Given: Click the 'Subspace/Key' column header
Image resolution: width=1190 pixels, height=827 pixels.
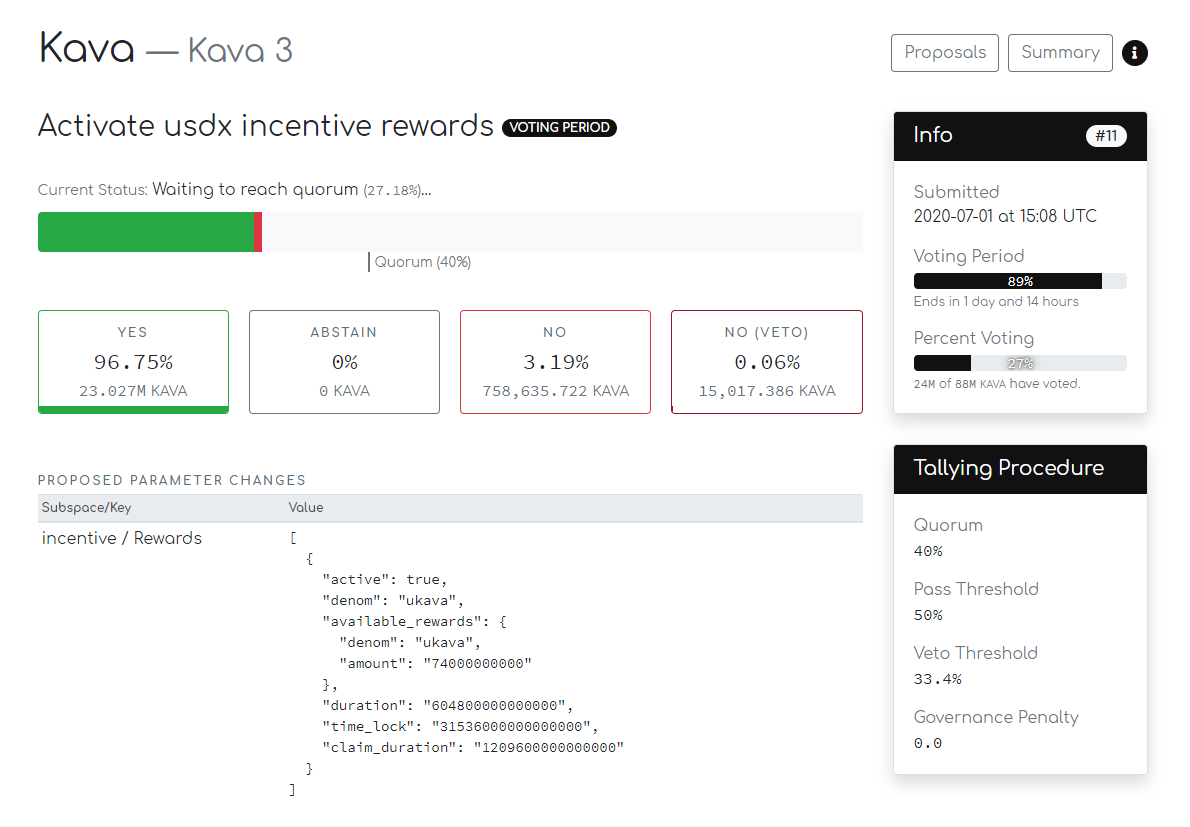Looking at the screenshot, I should click(x=87, y=508).
